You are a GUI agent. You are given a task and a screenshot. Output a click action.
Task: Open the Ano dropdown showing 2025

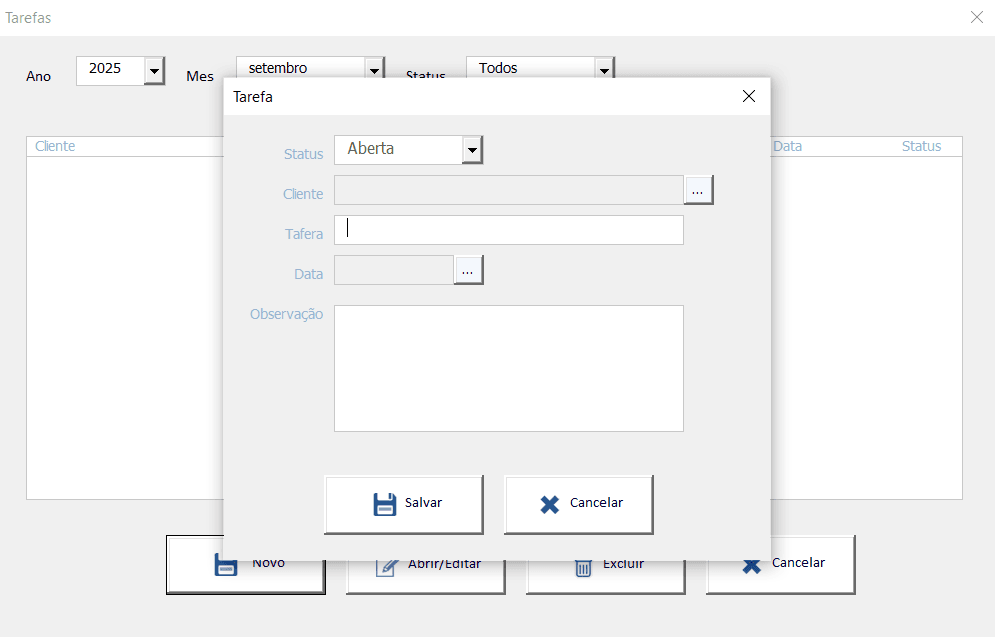click(x=154, y=71)
